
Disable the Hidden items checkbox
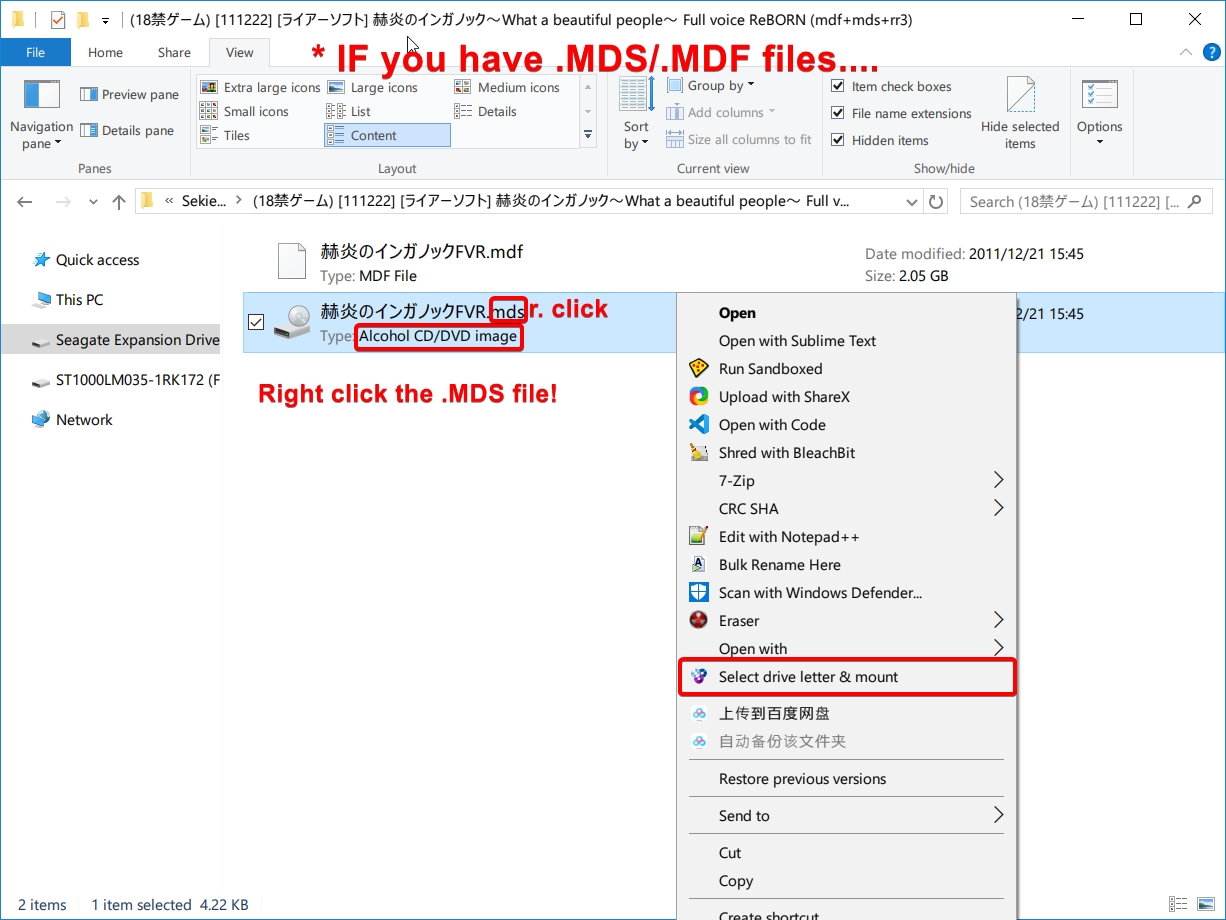click(838, 141)
